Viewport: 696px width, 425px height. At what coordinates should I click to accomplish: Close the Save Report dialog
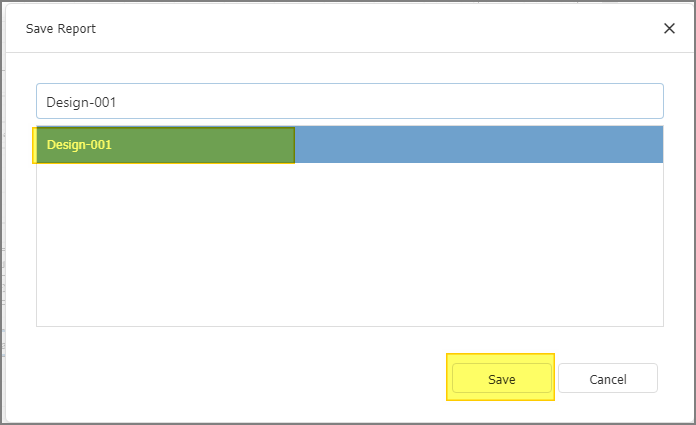[669, 28]
